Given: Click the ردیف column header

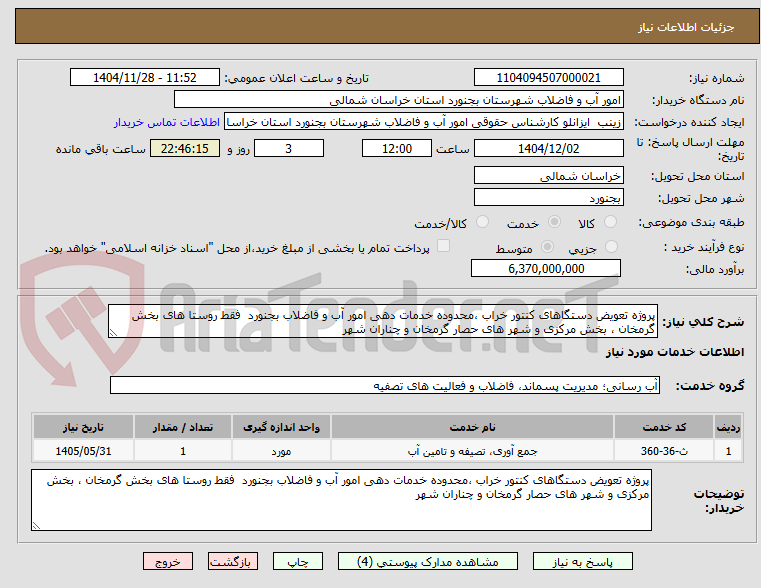Looking at the screenshot, I should 728,427.
